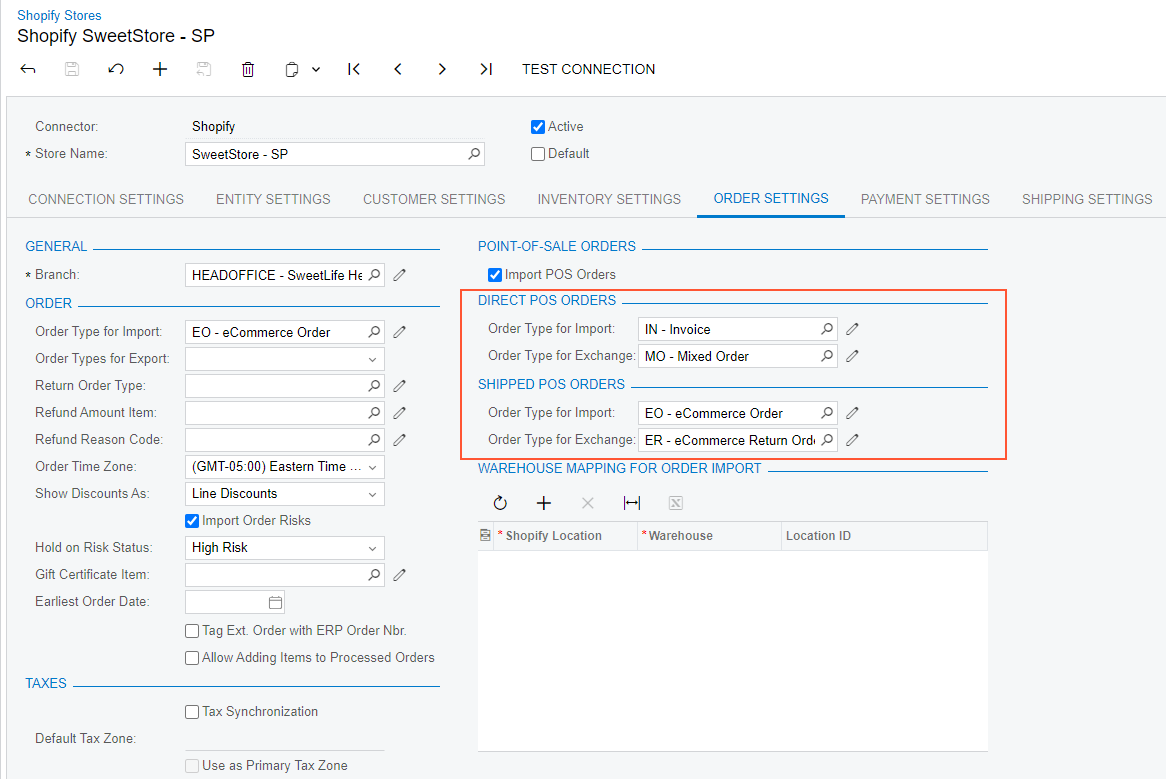Edit the ER - eCommerce Return Order via pencil
1166x779 pixels.
pyautogui.click(x=852, y=439)
